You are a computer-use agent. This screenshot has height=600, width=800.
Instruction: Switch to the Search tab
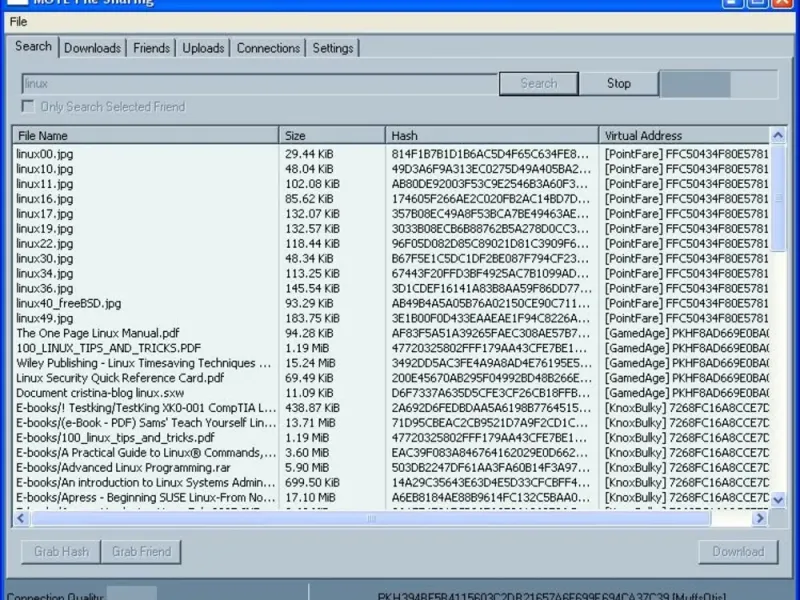tap(33, 46)
